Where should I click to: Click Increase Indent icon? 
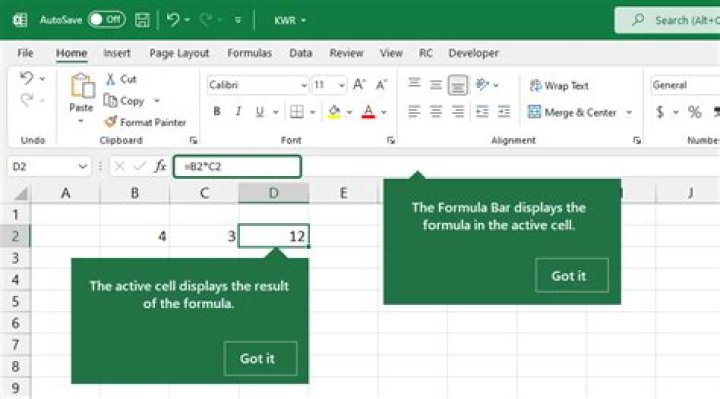[504, 112]
